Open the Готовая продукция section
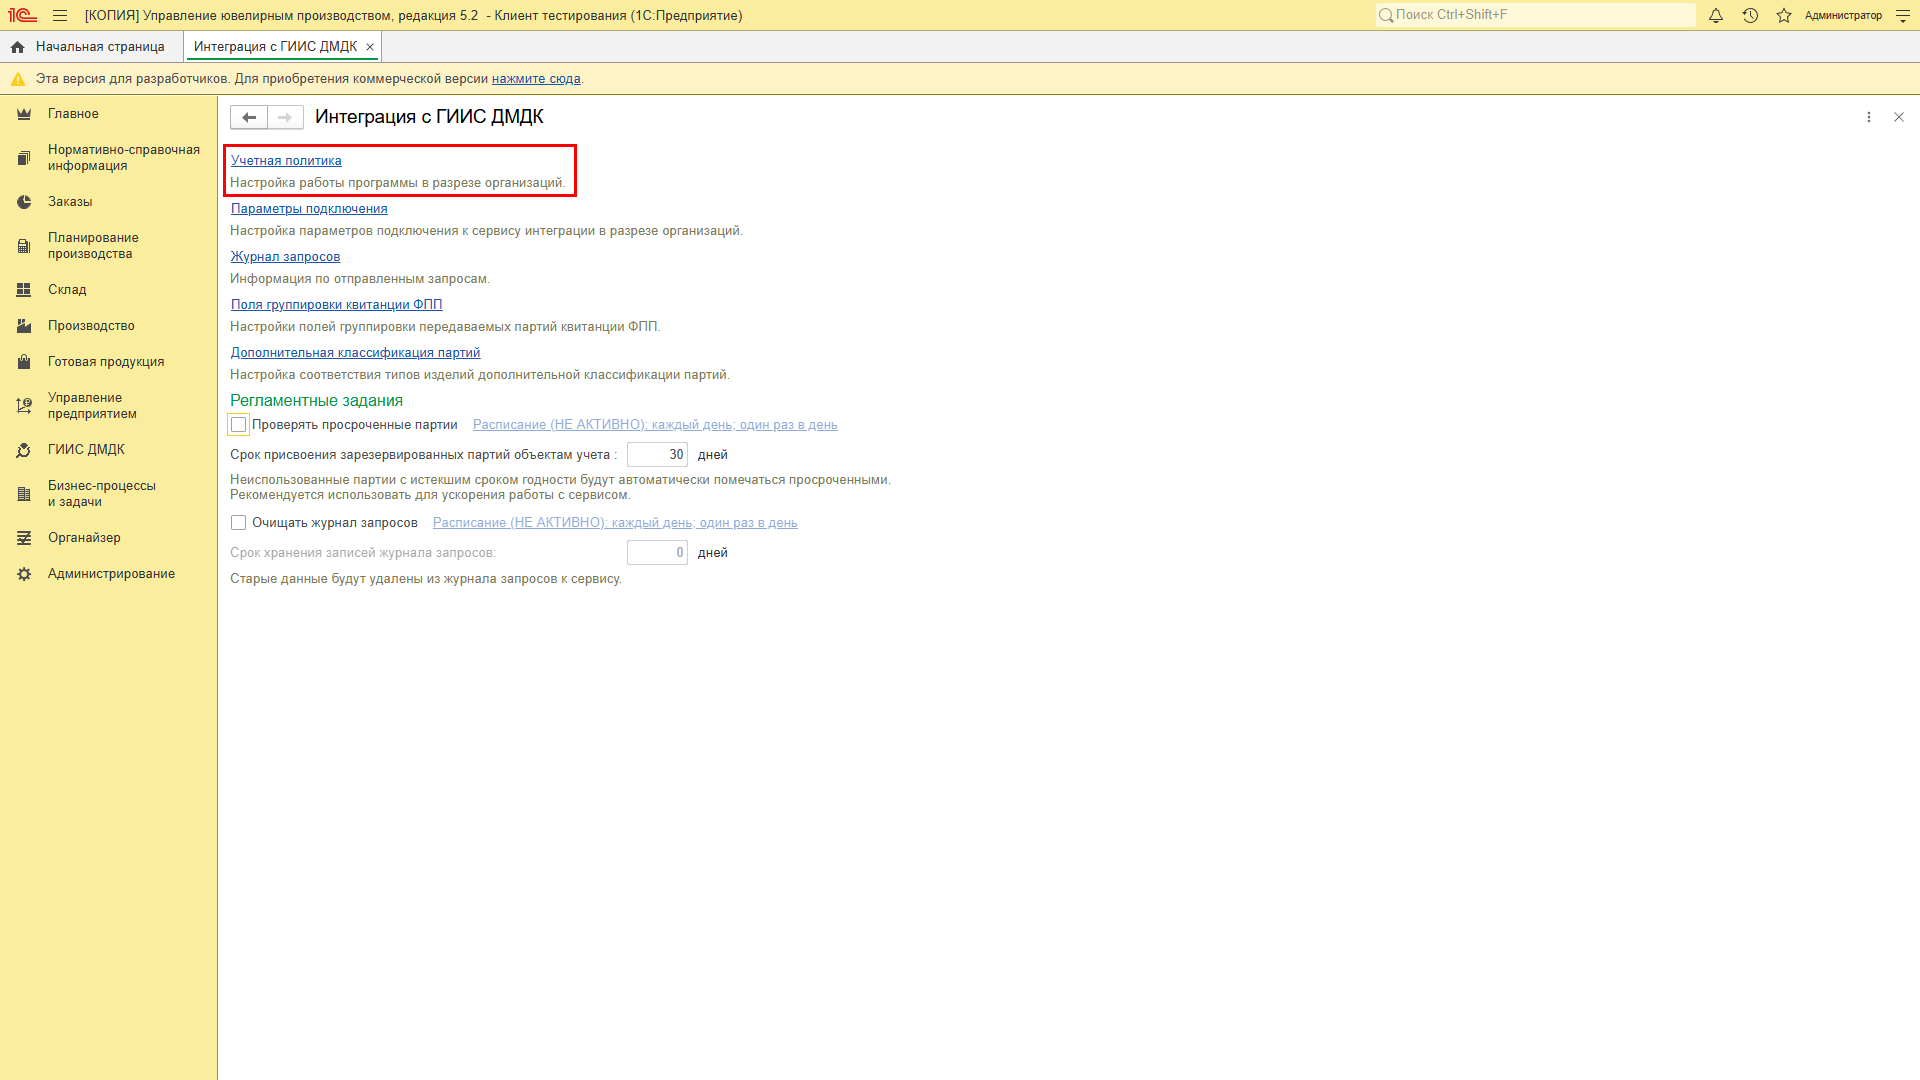This screenshot has width=1920, height=1080. click(106, 362)
